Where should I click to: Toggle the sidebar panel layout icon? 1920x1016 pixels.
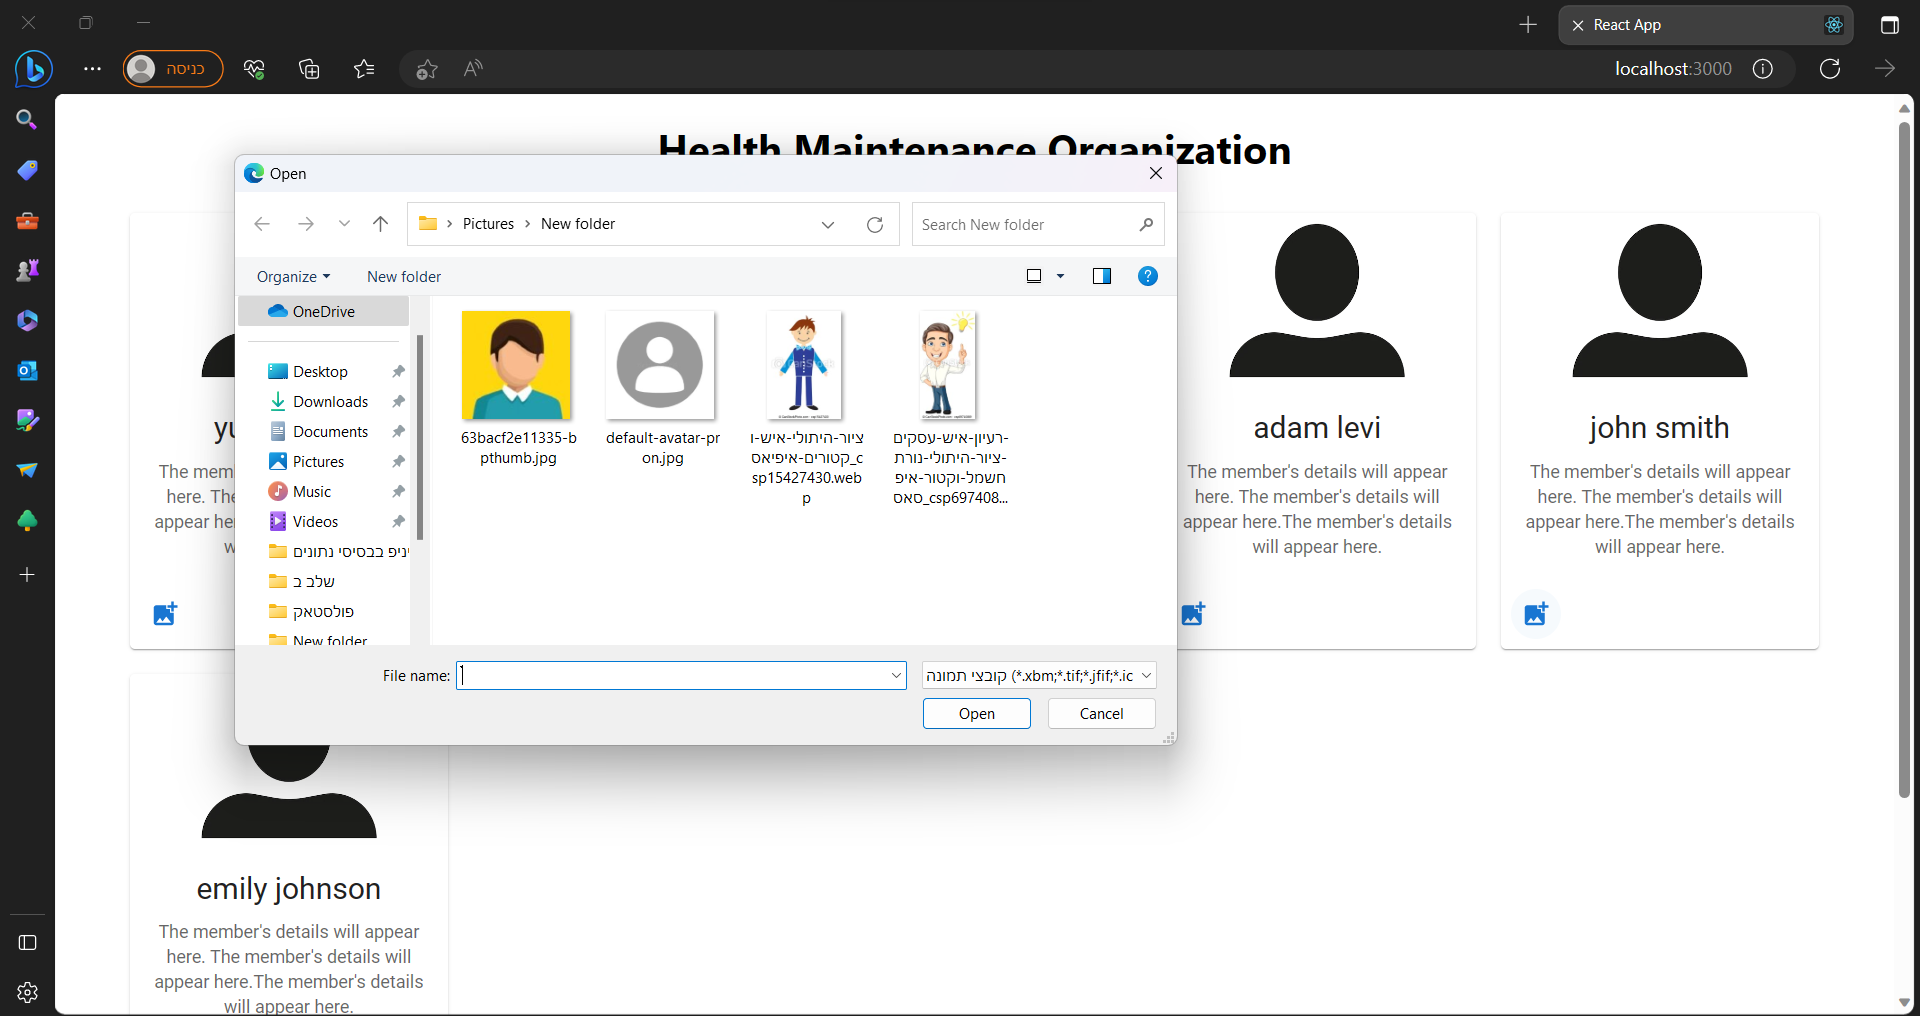(27, 943)
